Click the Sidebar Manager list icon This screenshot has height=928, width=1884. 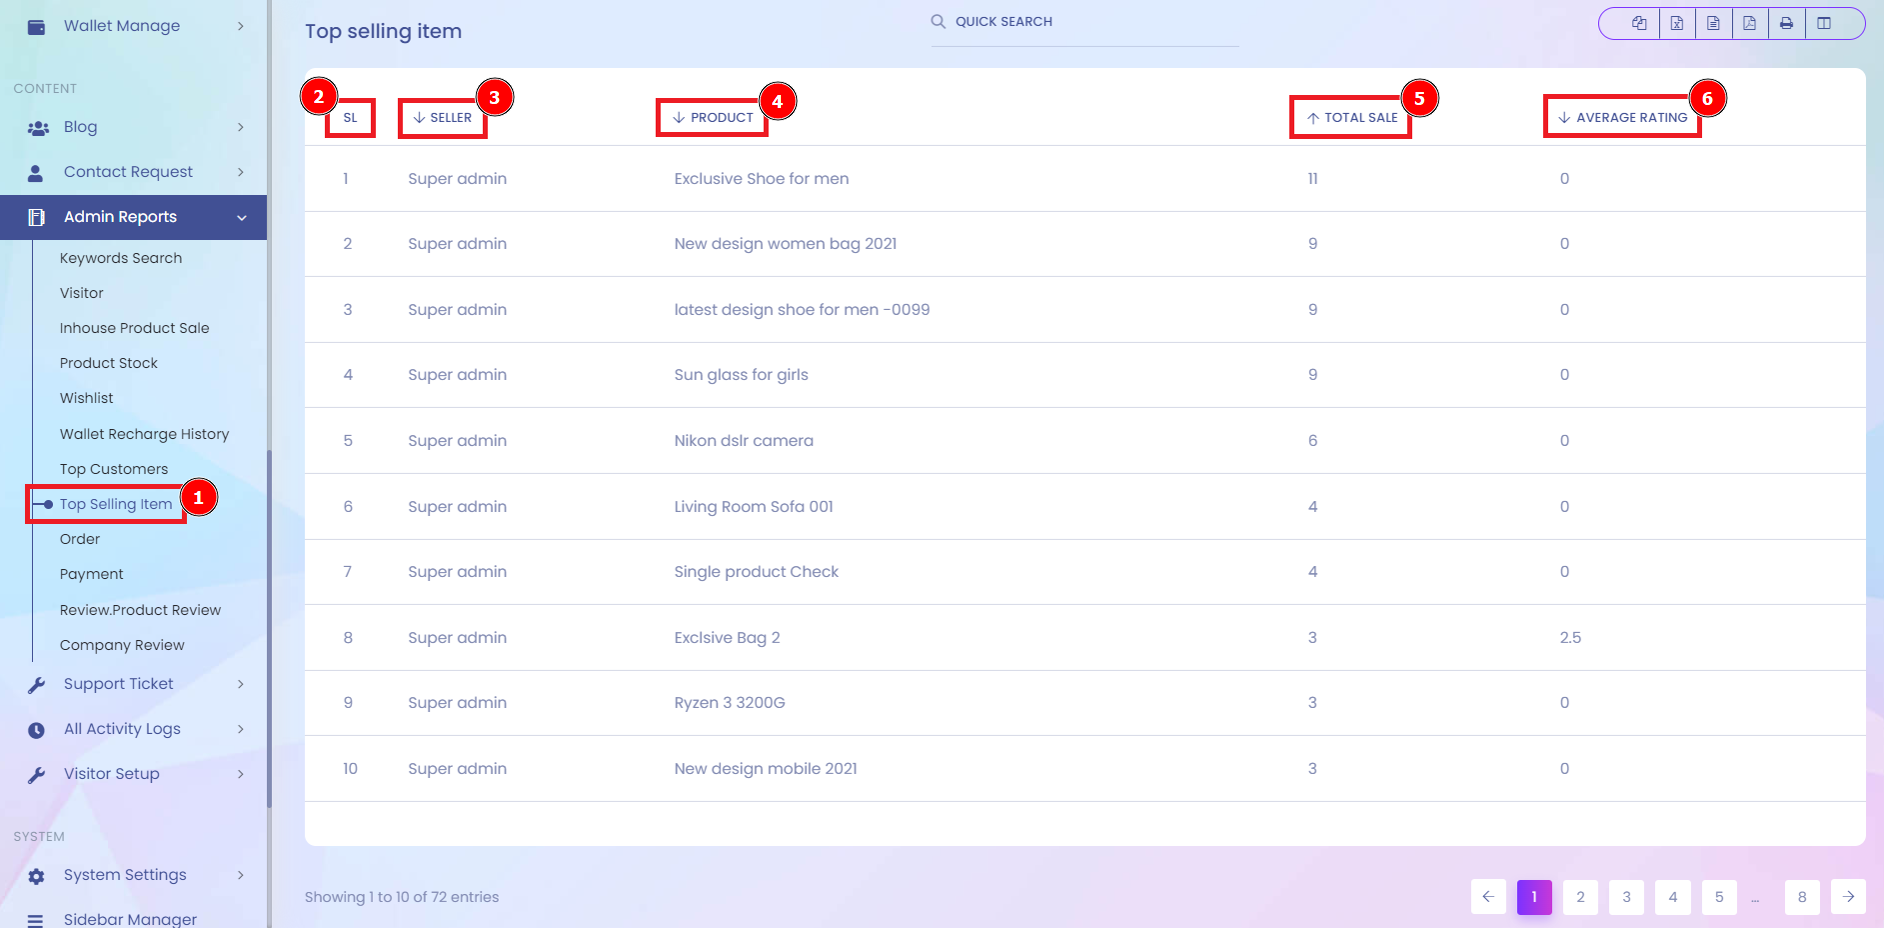(36, 920)
